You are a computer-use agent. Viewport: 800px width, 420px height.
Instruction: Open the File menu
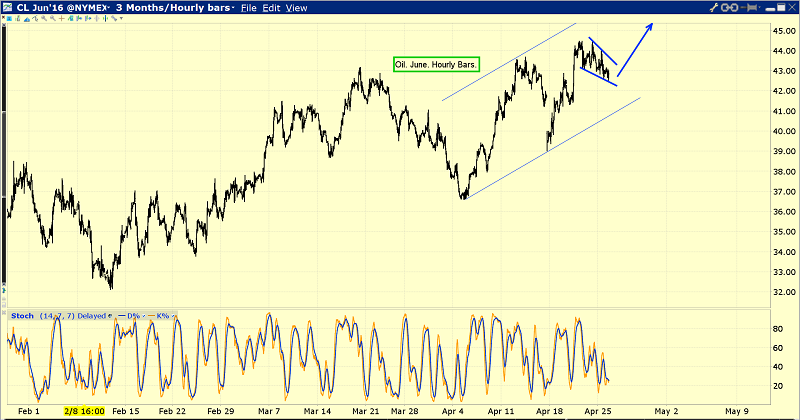(248, 8)
